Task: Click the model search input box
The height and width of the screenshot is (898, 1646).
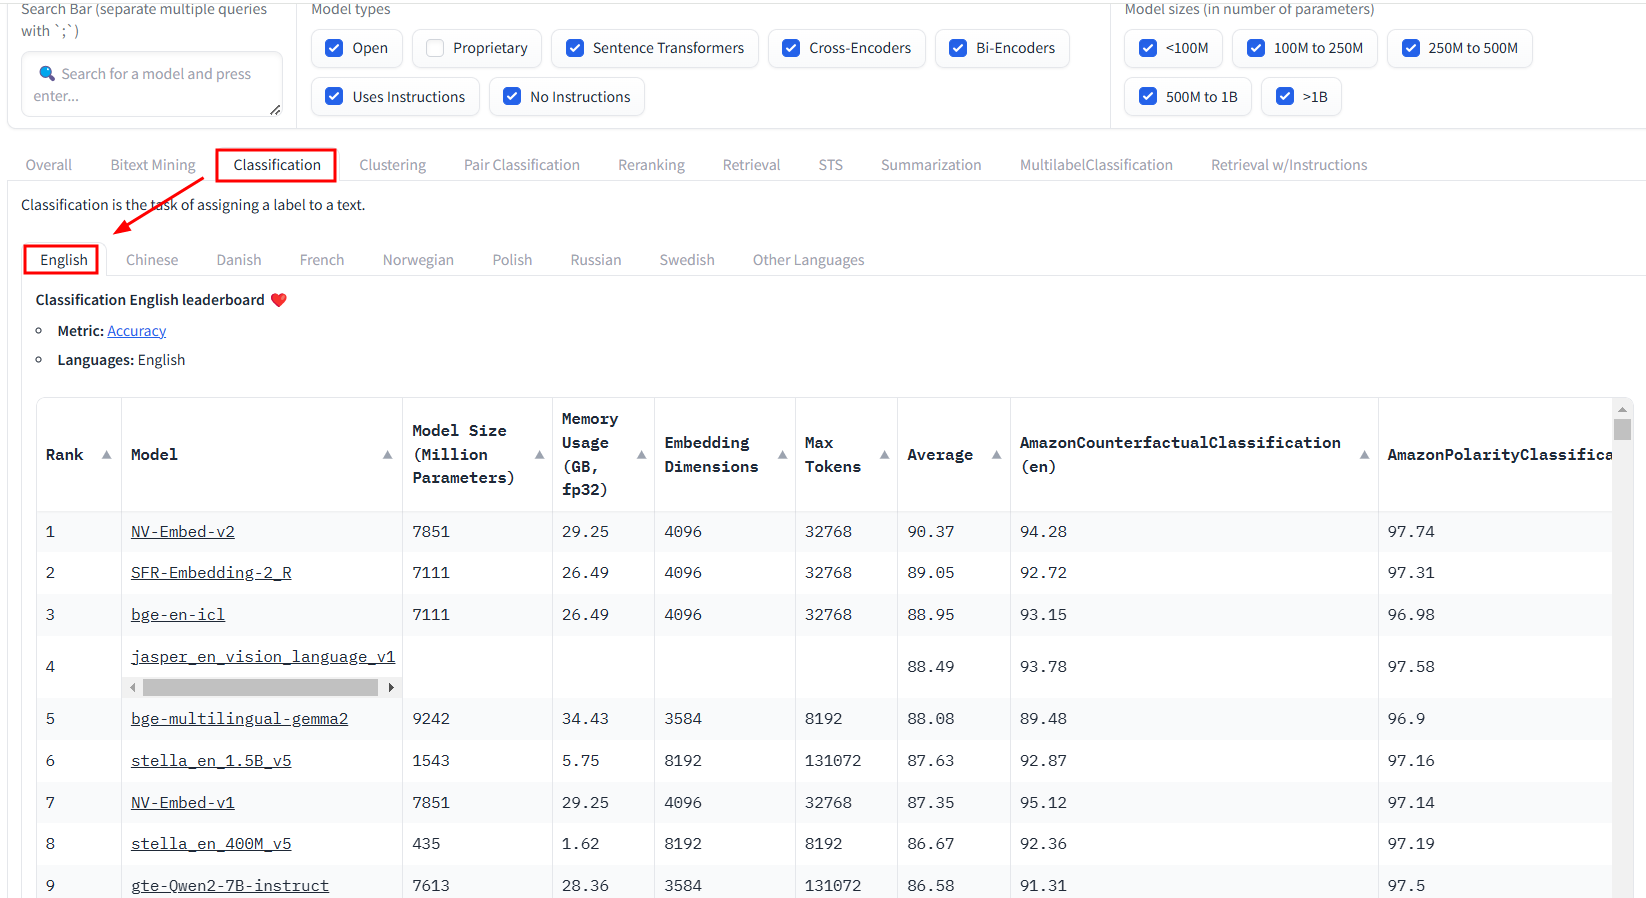Action: coord(152,85)
